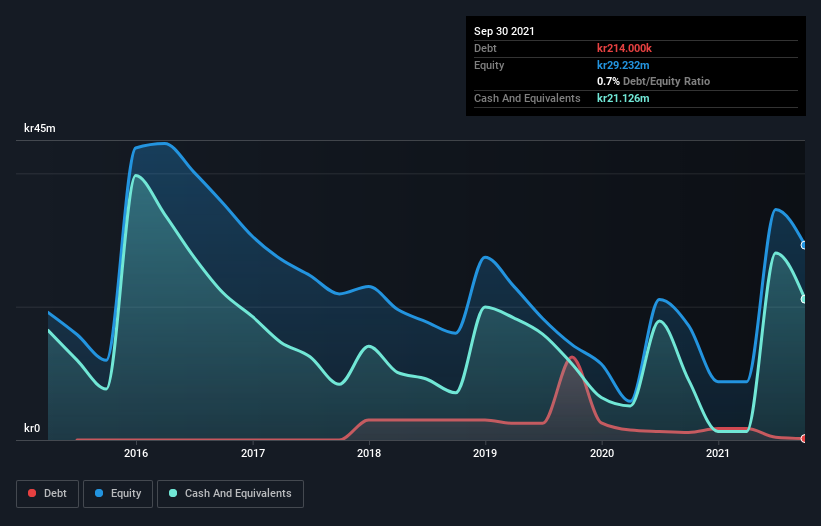Click the 0.7% Debt/Equity Ratio text
The width and height of the screenshot is (821, 526).
pos(653,82)
